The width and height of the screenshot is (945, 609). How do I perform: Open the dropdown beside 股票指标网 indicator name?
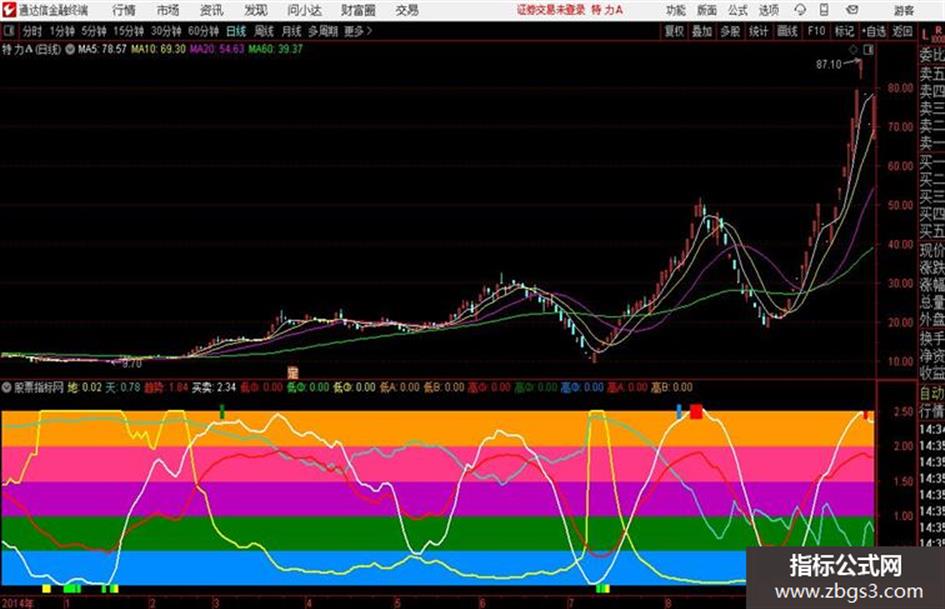(x=7, y=387)
